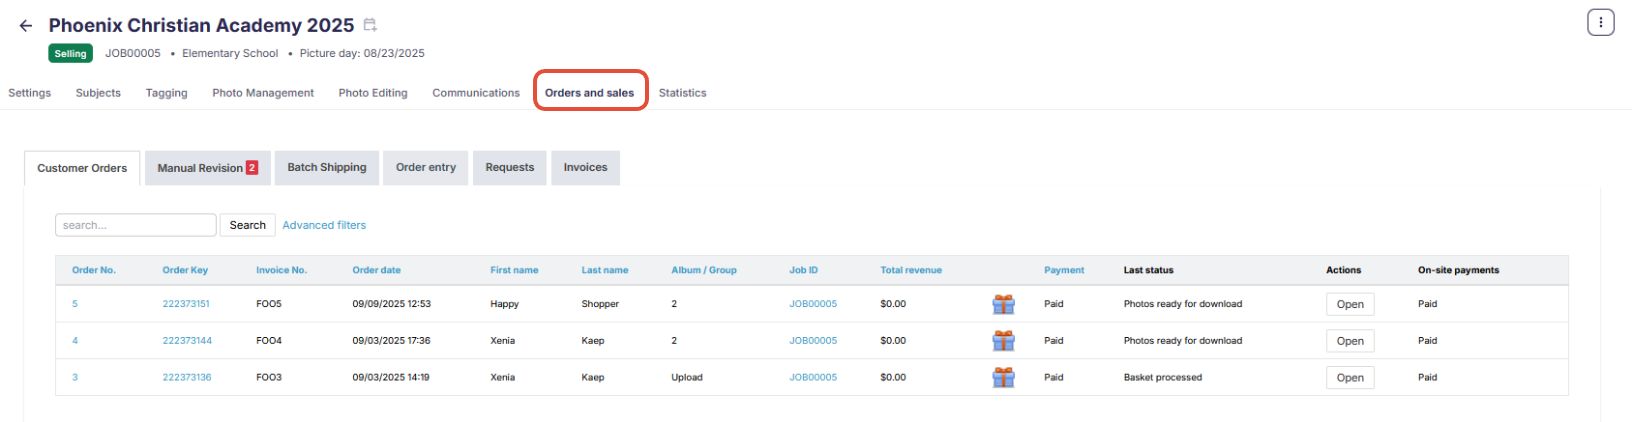Open order number 3 link
This screenshot has width=1632, height=422.
tap(75, 378)
